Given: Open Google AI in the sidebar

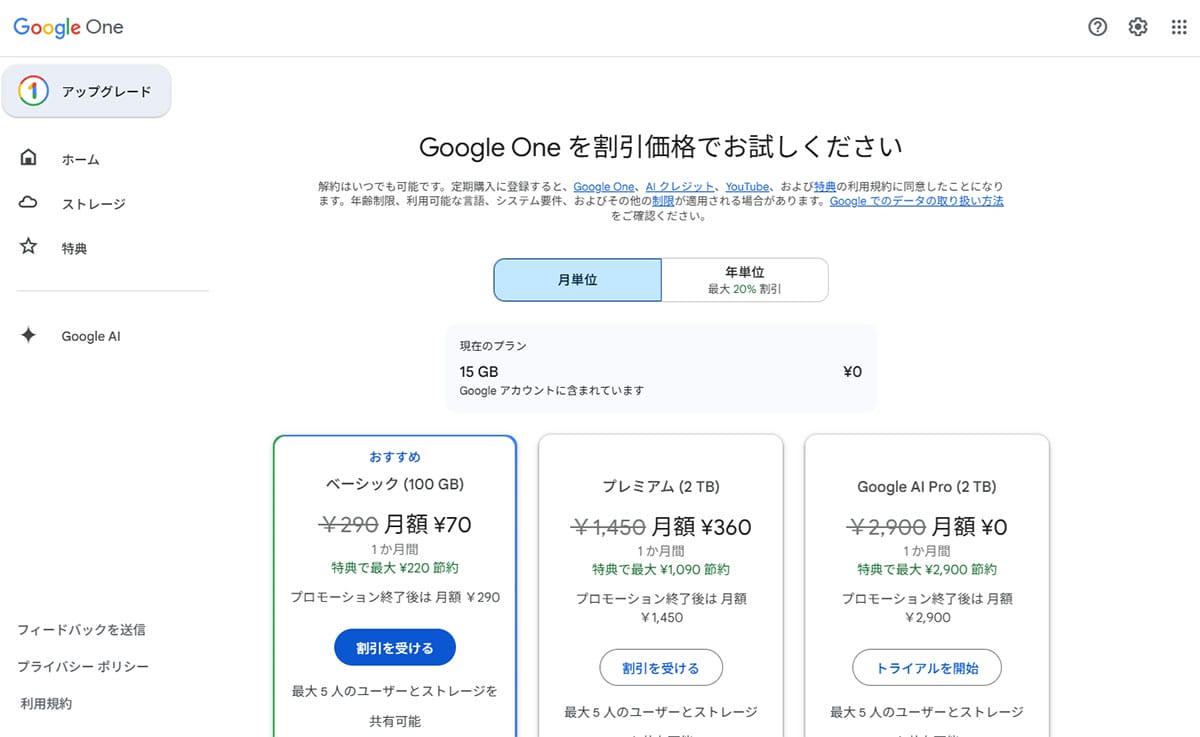Looking at the screenshot, I should tap(91, 337).
